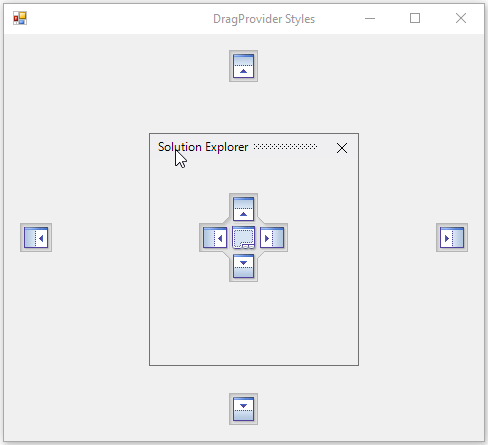
Task: Click the outer dock-right indicator at window edge
Action: point(452,237)
